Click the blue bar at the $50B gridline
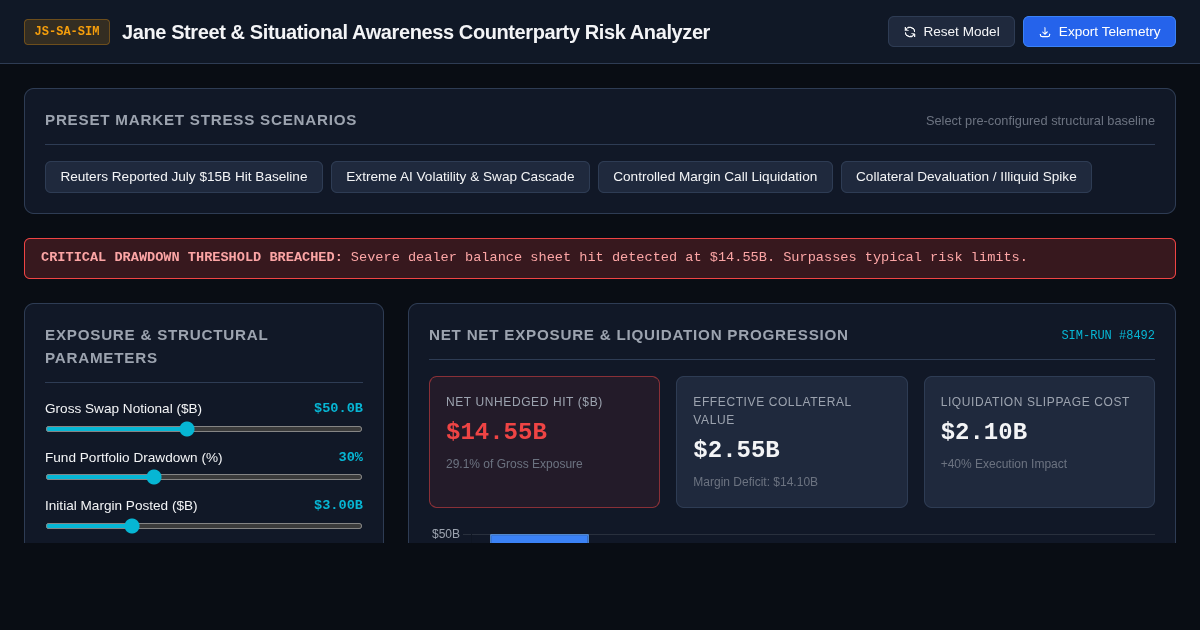The height and width of the screenshot is (630, 1200). 539,538
